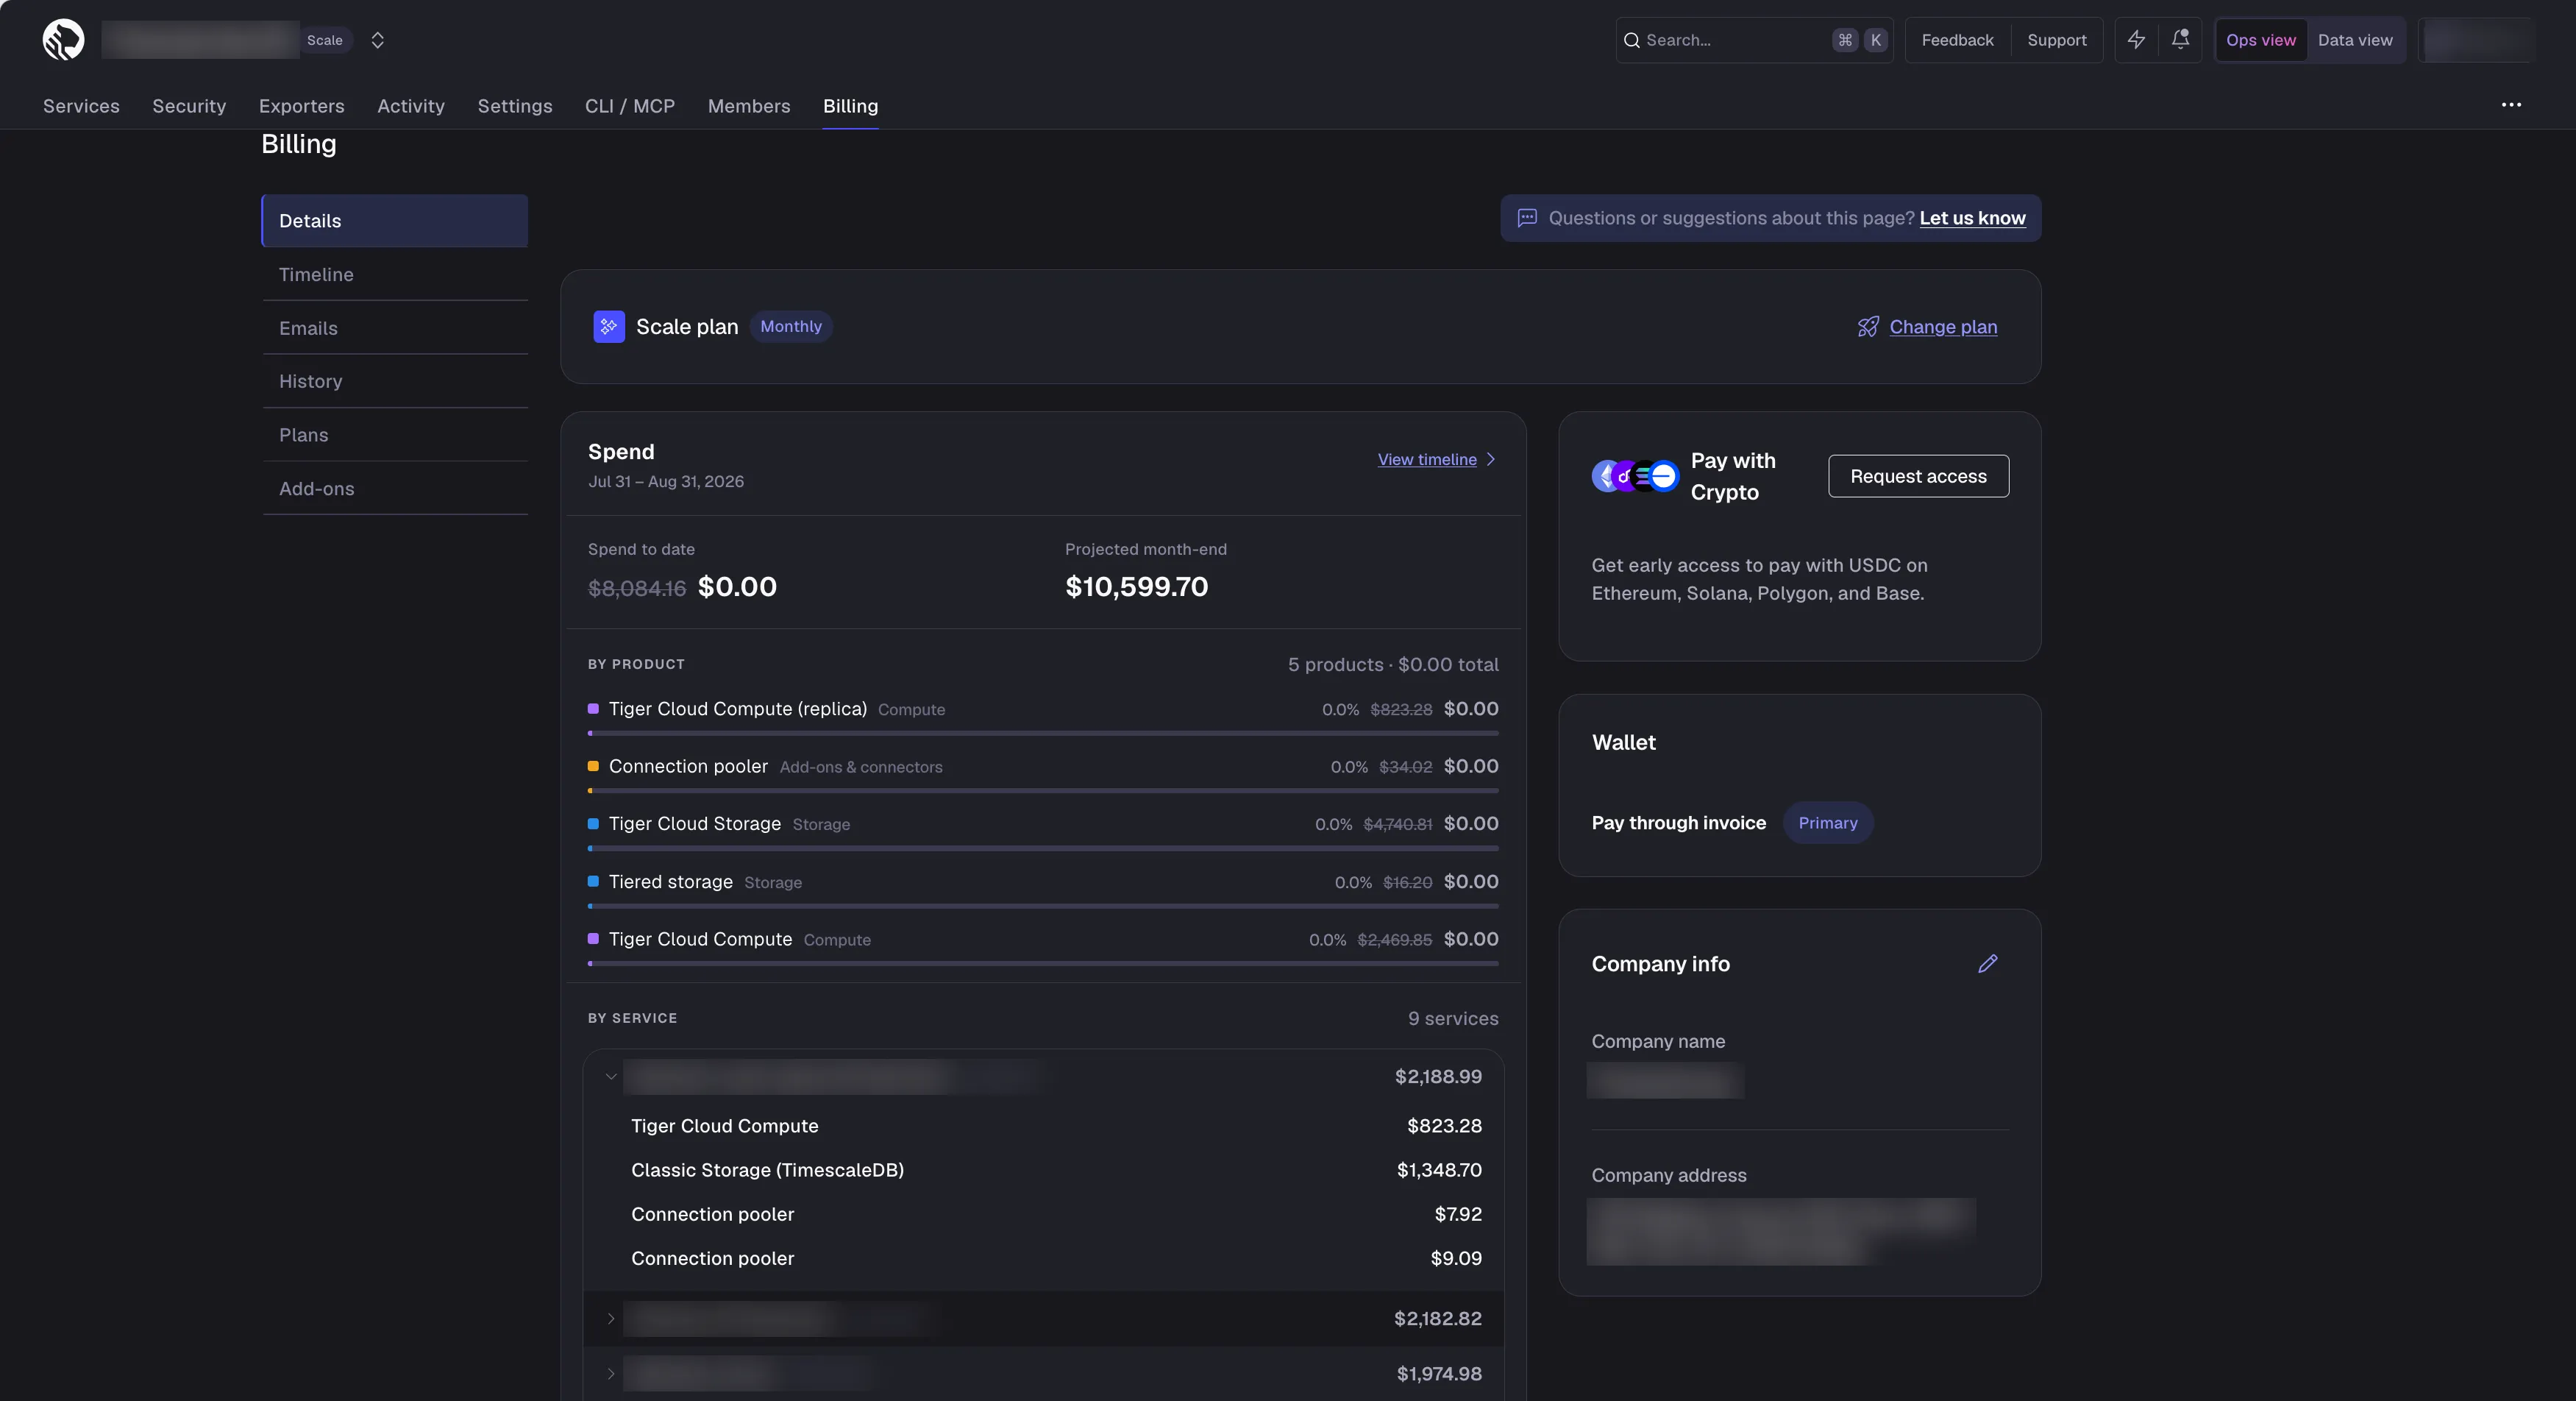This screenshot has height=1401, width=2576.
Task: Select Emails in billing sidebar
Action: (x=395, y=328)
